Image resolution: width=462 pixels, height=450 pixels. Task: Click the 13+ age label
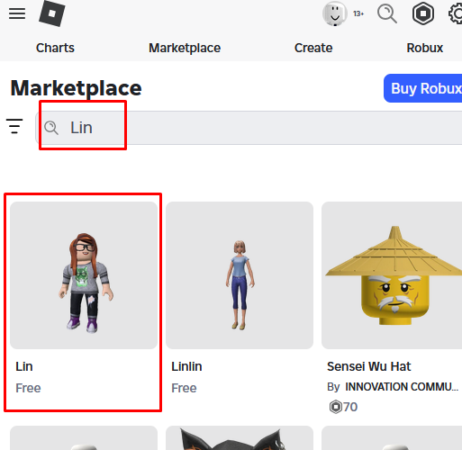click(359, 14)
